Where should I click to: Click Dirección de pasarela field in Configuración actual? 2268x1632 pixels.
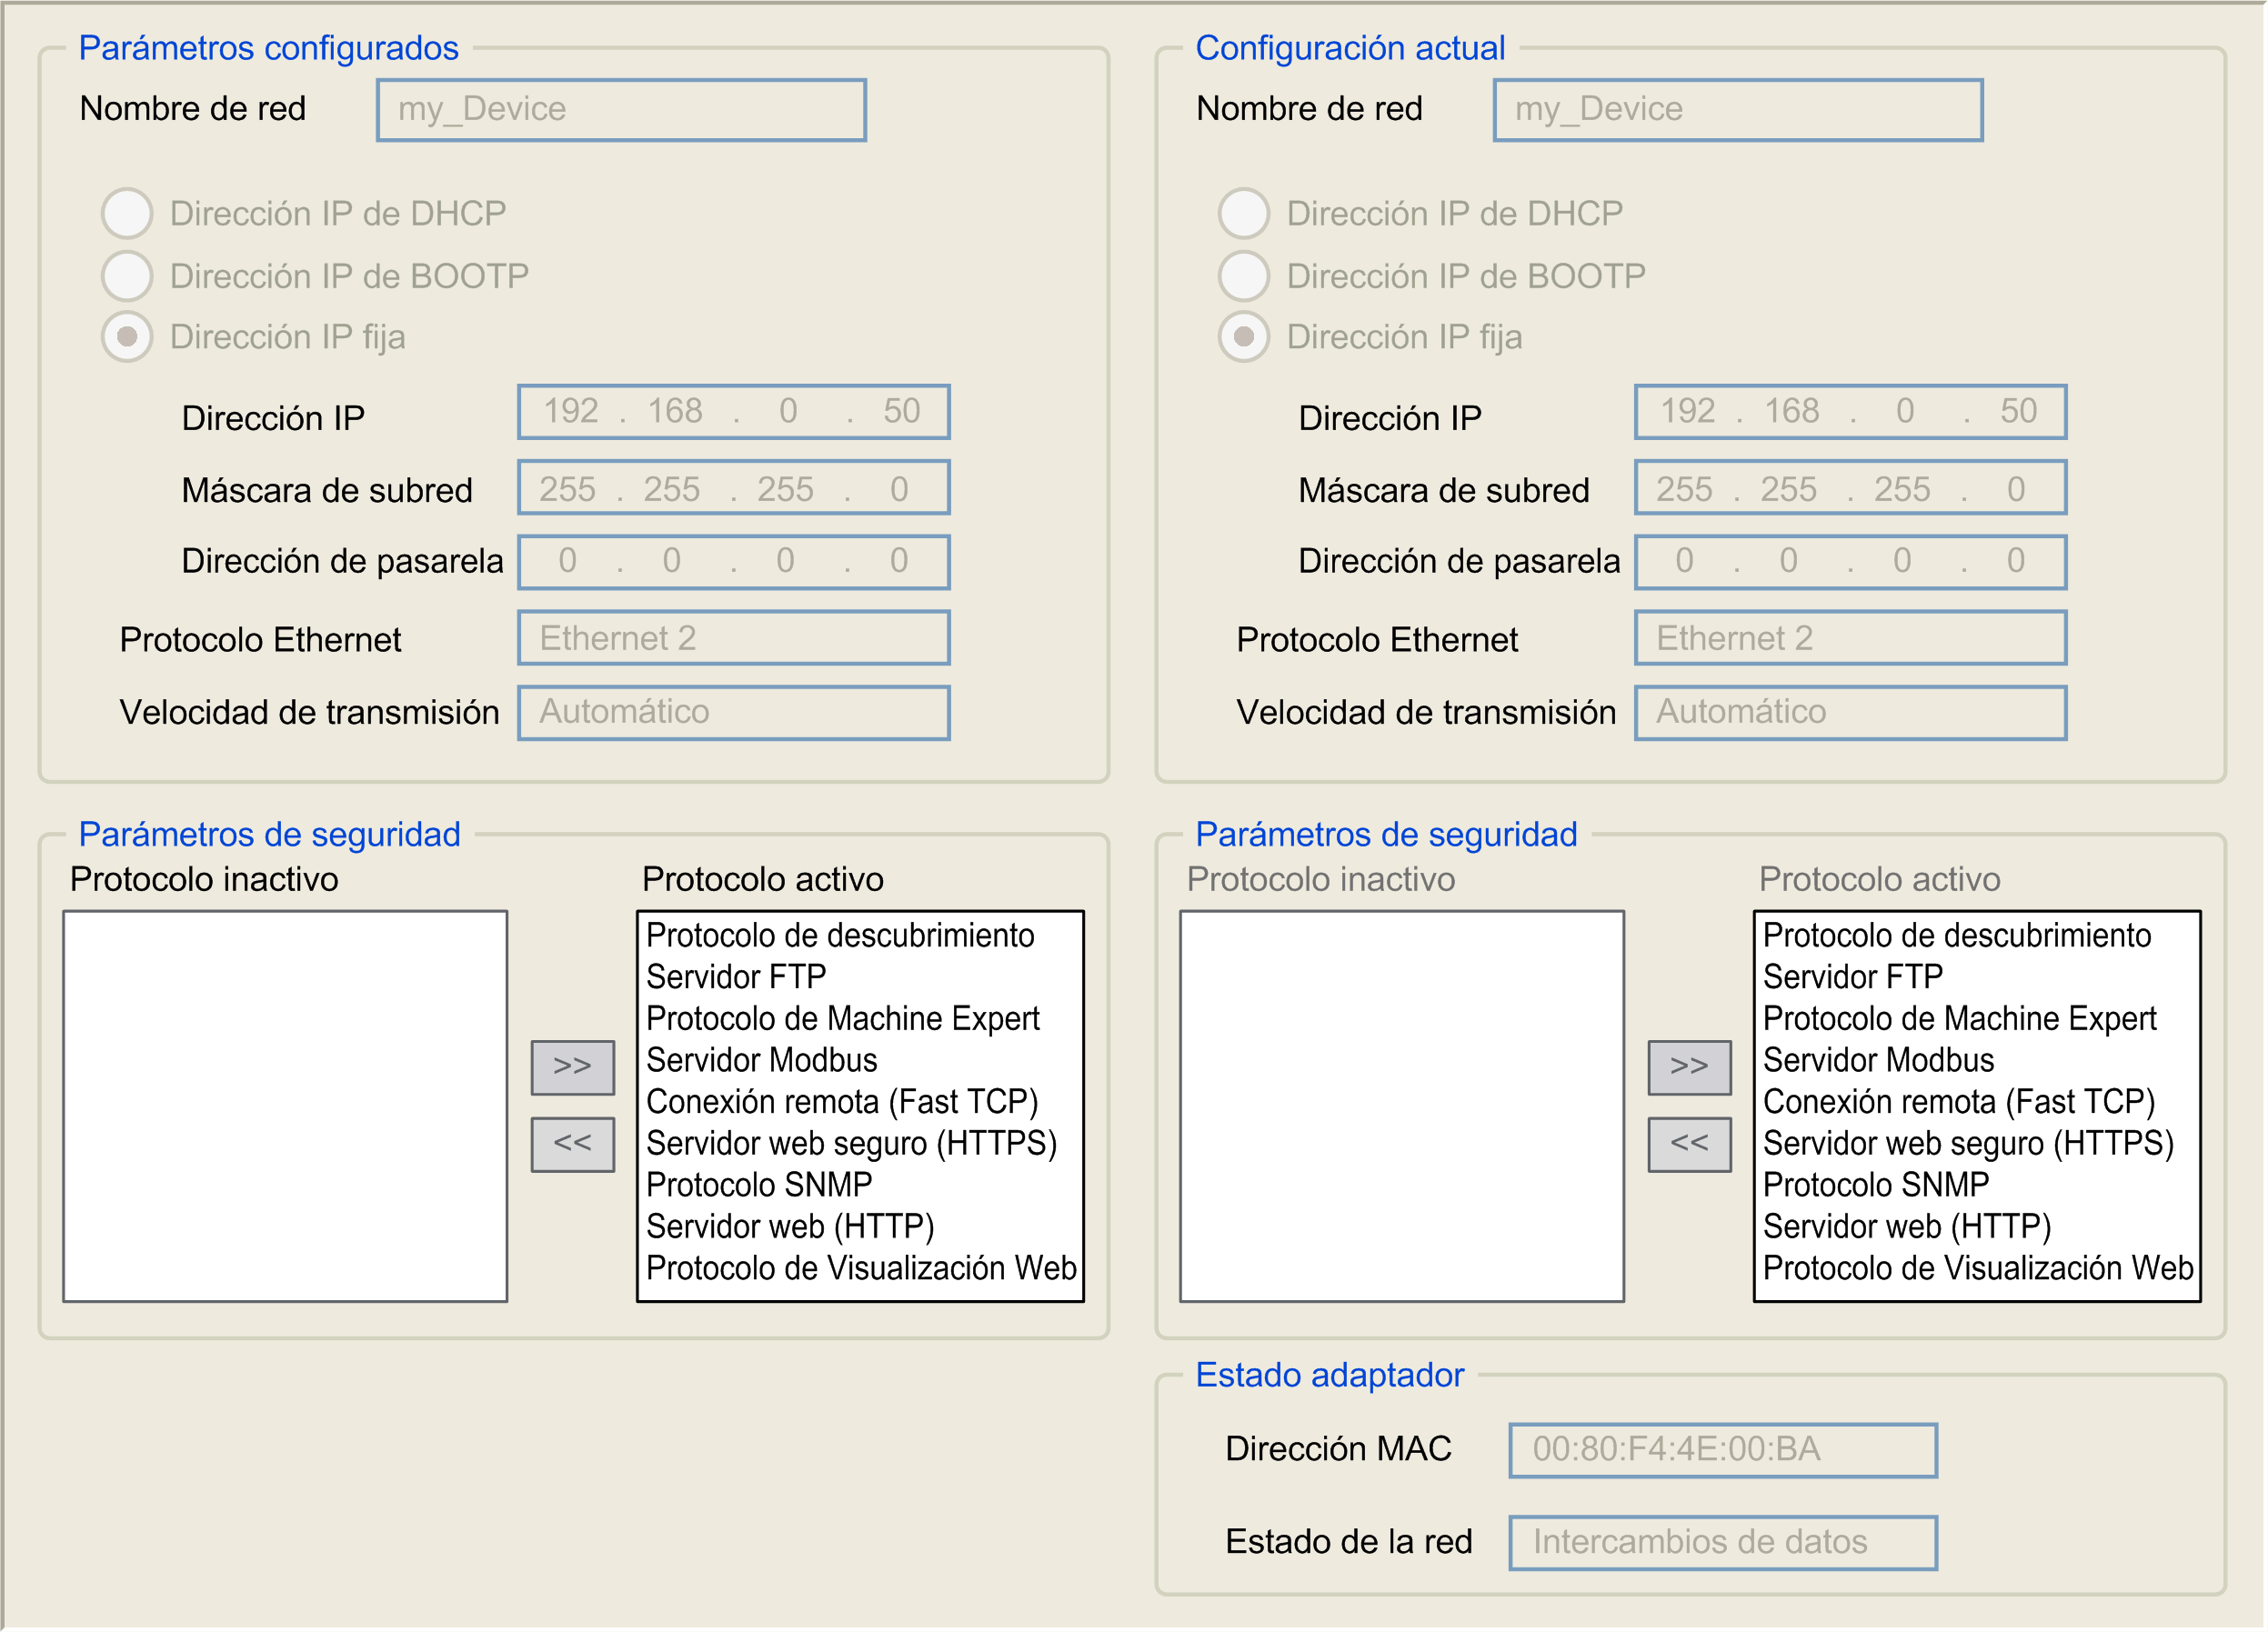[x=1850, y=562]
